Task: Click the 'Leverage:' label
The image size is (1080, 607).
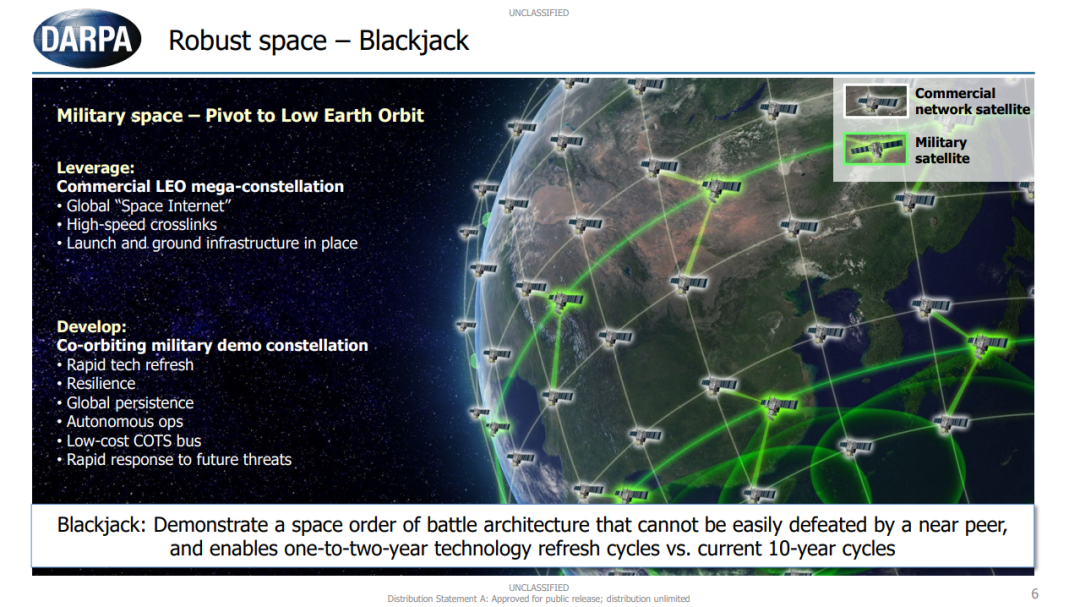Action: (x=95, y=167)
